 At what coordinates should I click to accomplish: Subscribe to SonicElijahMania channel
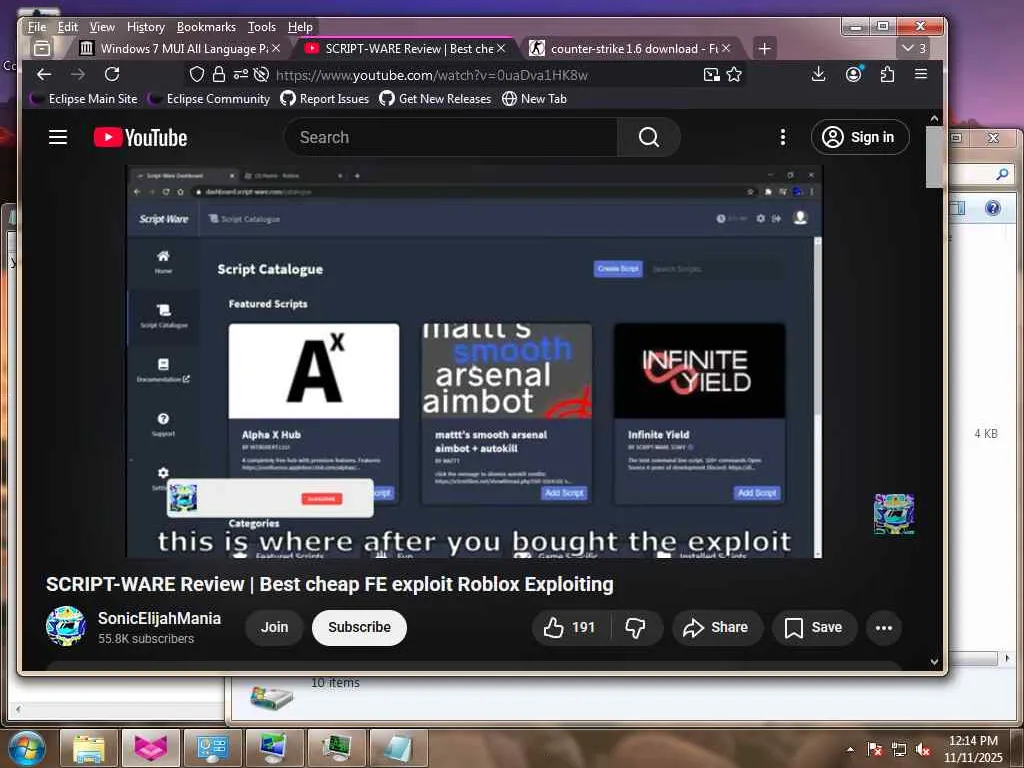(x=359, y=627)
